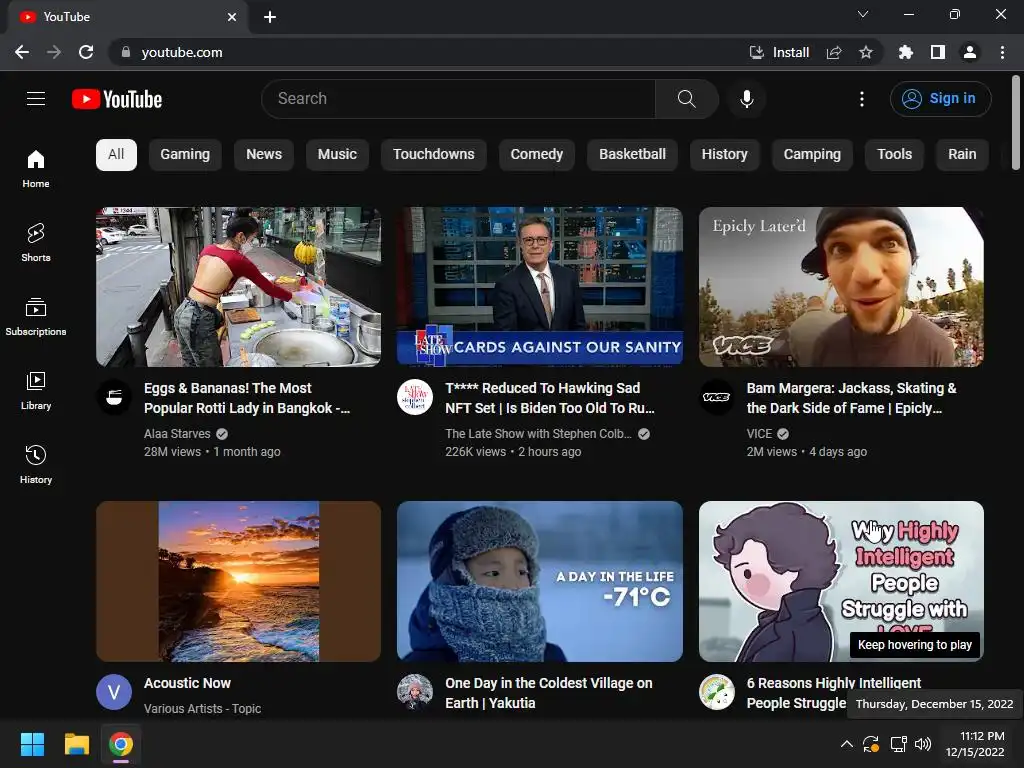The height and width of the screenshot is (768, 1024).
Task: Open the taskbar clock and date
Action: coord(975,744)
